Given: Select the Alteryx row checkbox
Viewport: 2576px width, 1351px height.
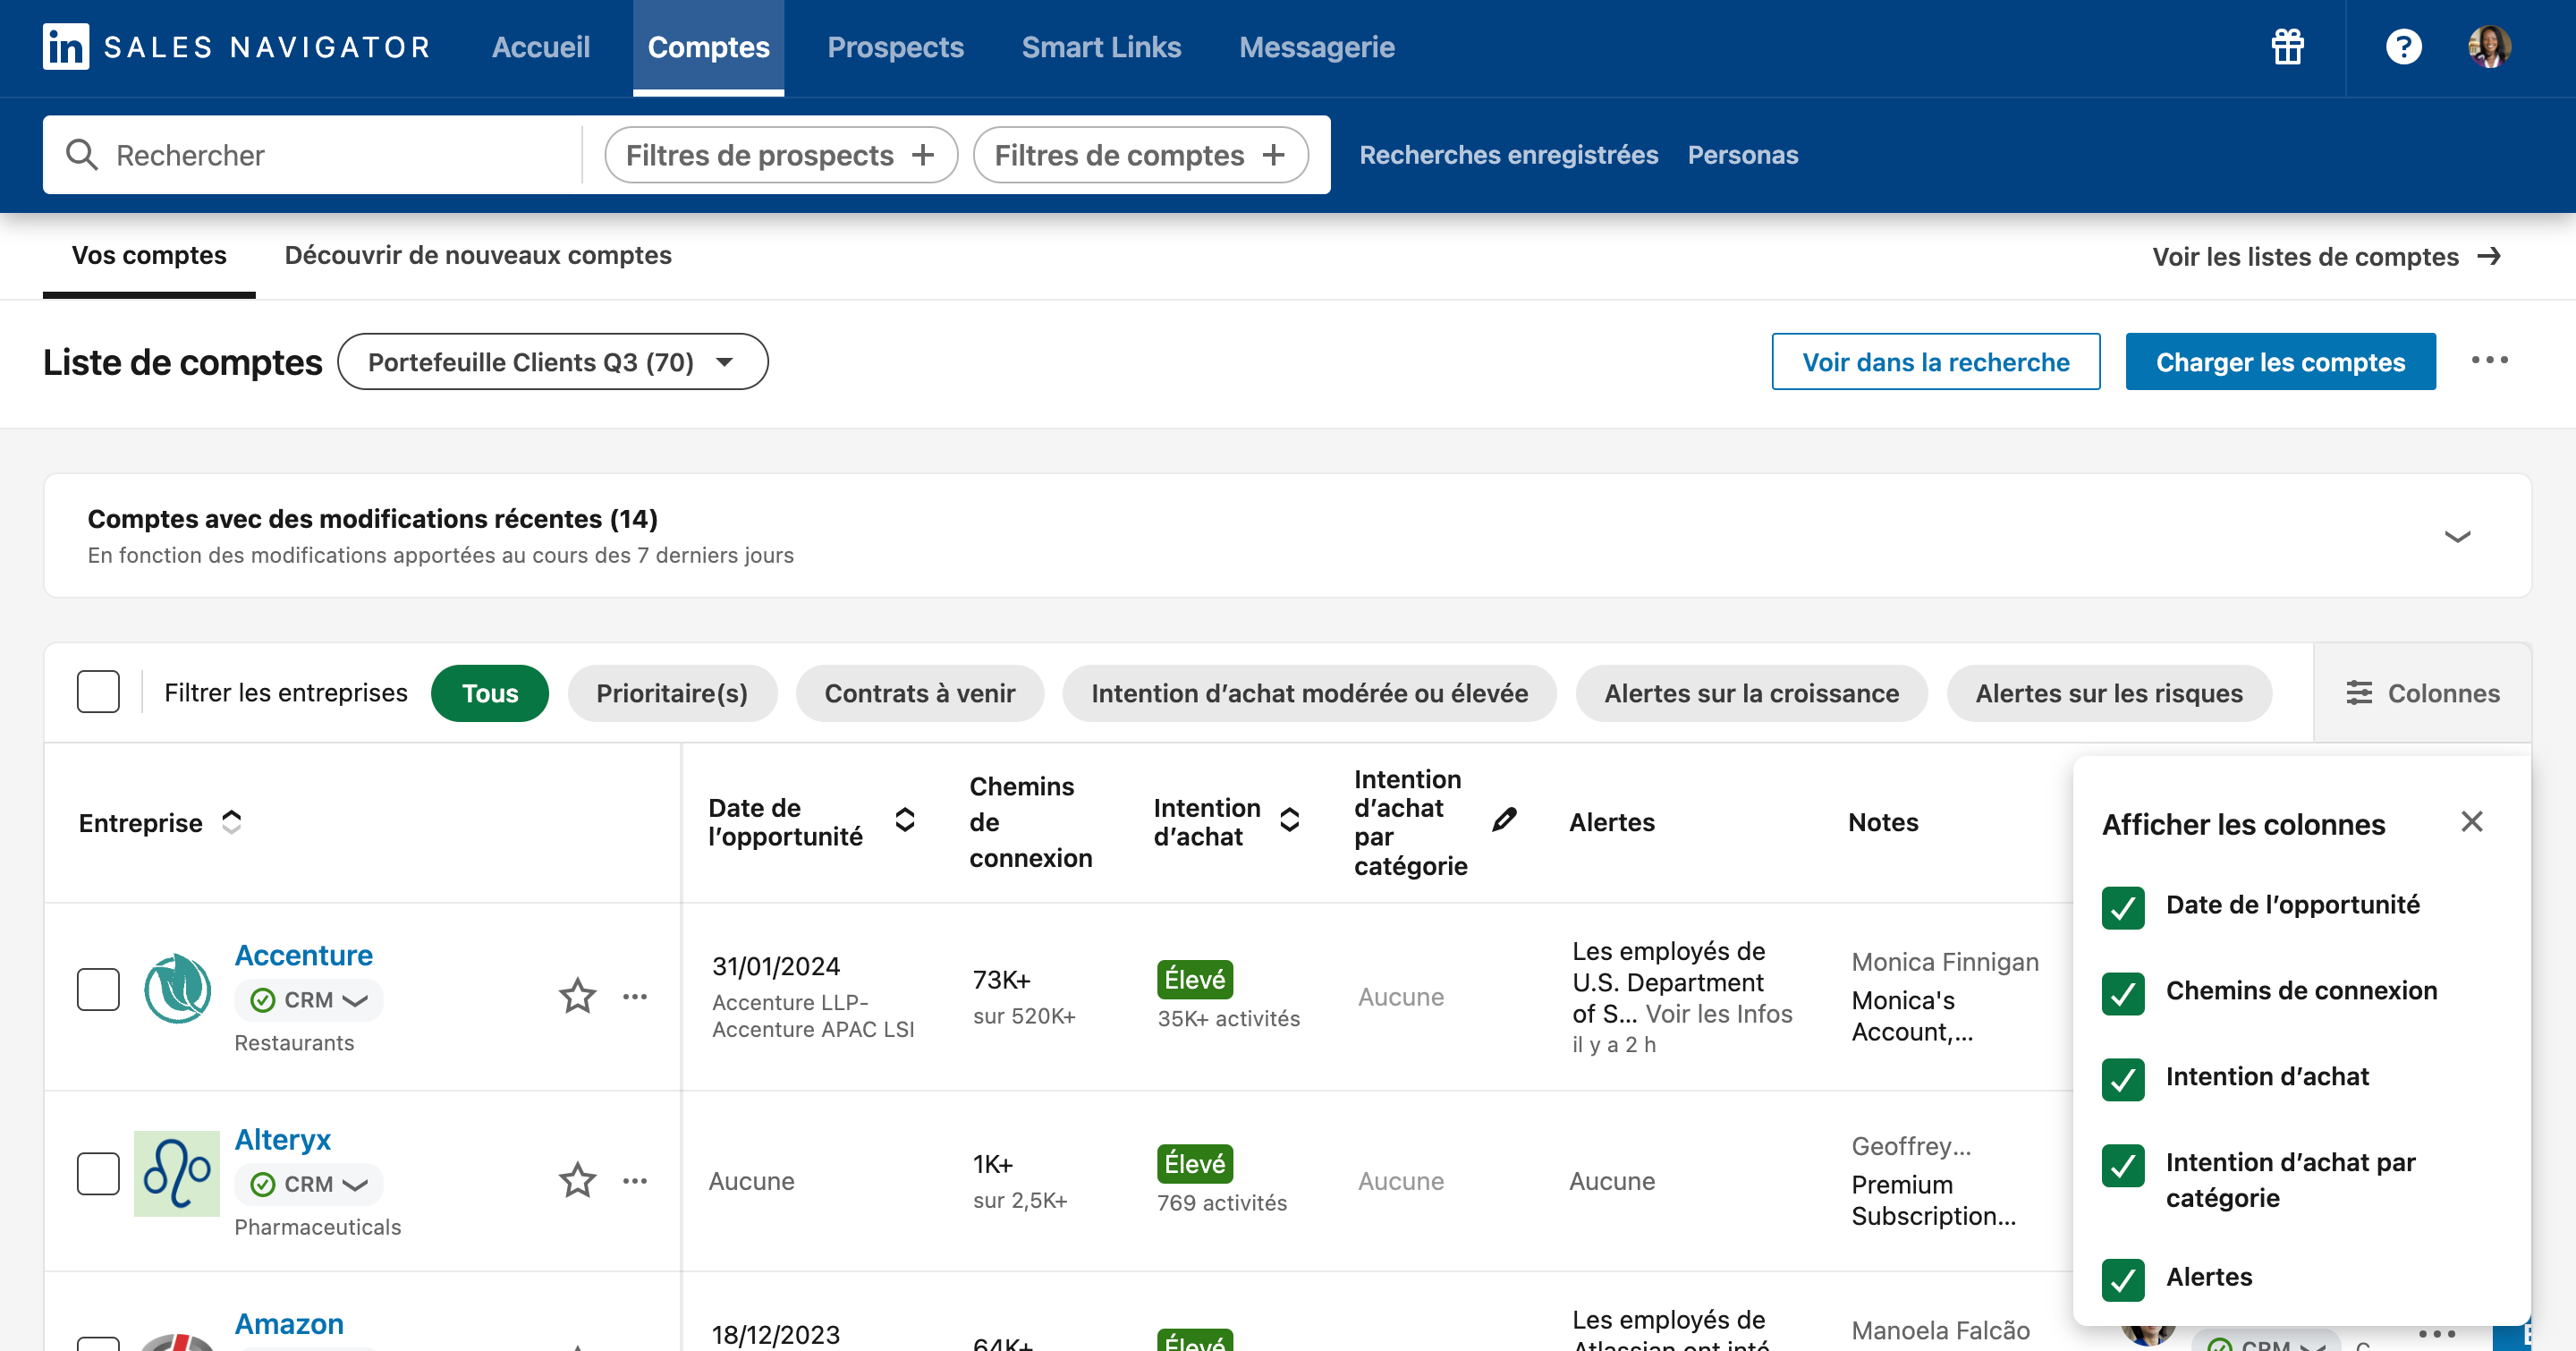Looking at the screenshot, I should [98, 1174].
